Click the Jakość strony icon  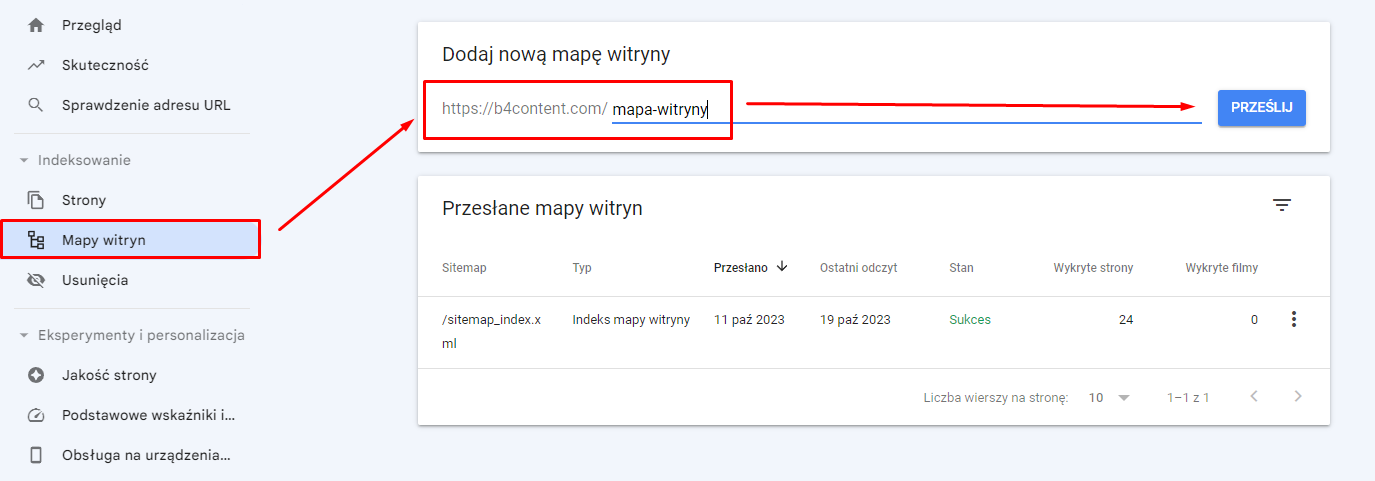[x=36, y=375]
